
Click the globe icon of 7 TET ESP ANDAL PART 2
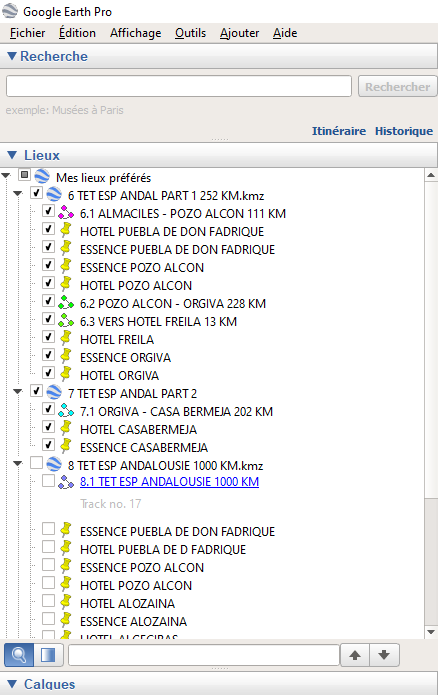coord(54,392)
